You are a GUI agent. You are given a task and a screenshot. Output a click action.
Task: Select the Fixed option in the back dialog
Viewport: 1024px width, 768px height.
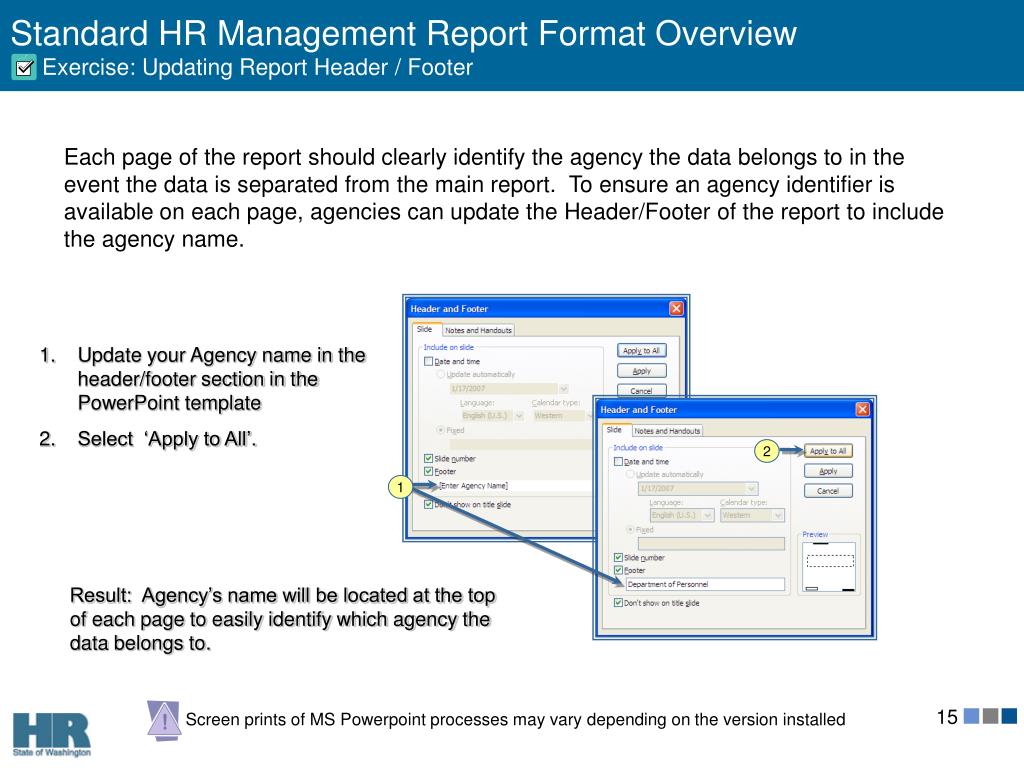point(441,430)
